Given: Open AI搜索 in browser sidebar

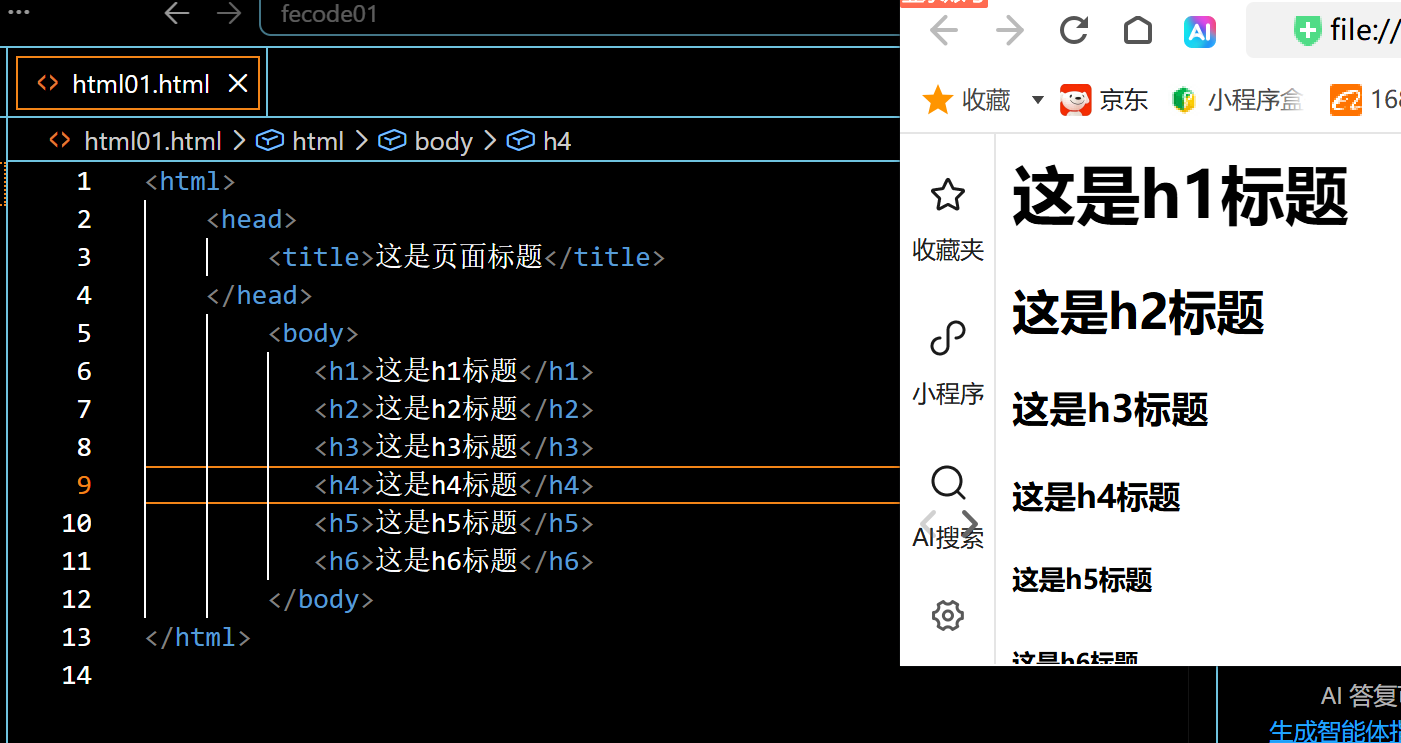Looking at the screenshot, I should [948, 508].
